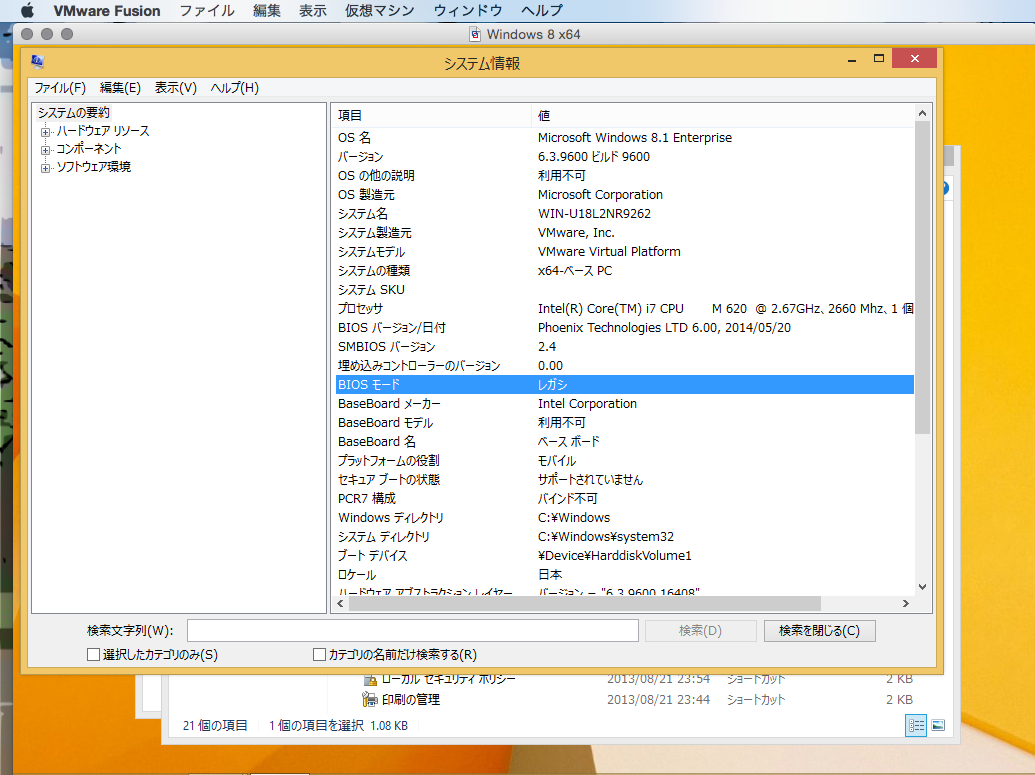Click VMware Virtual Platform value
This screenshot has width=1035, height=775.
(609, 252)
